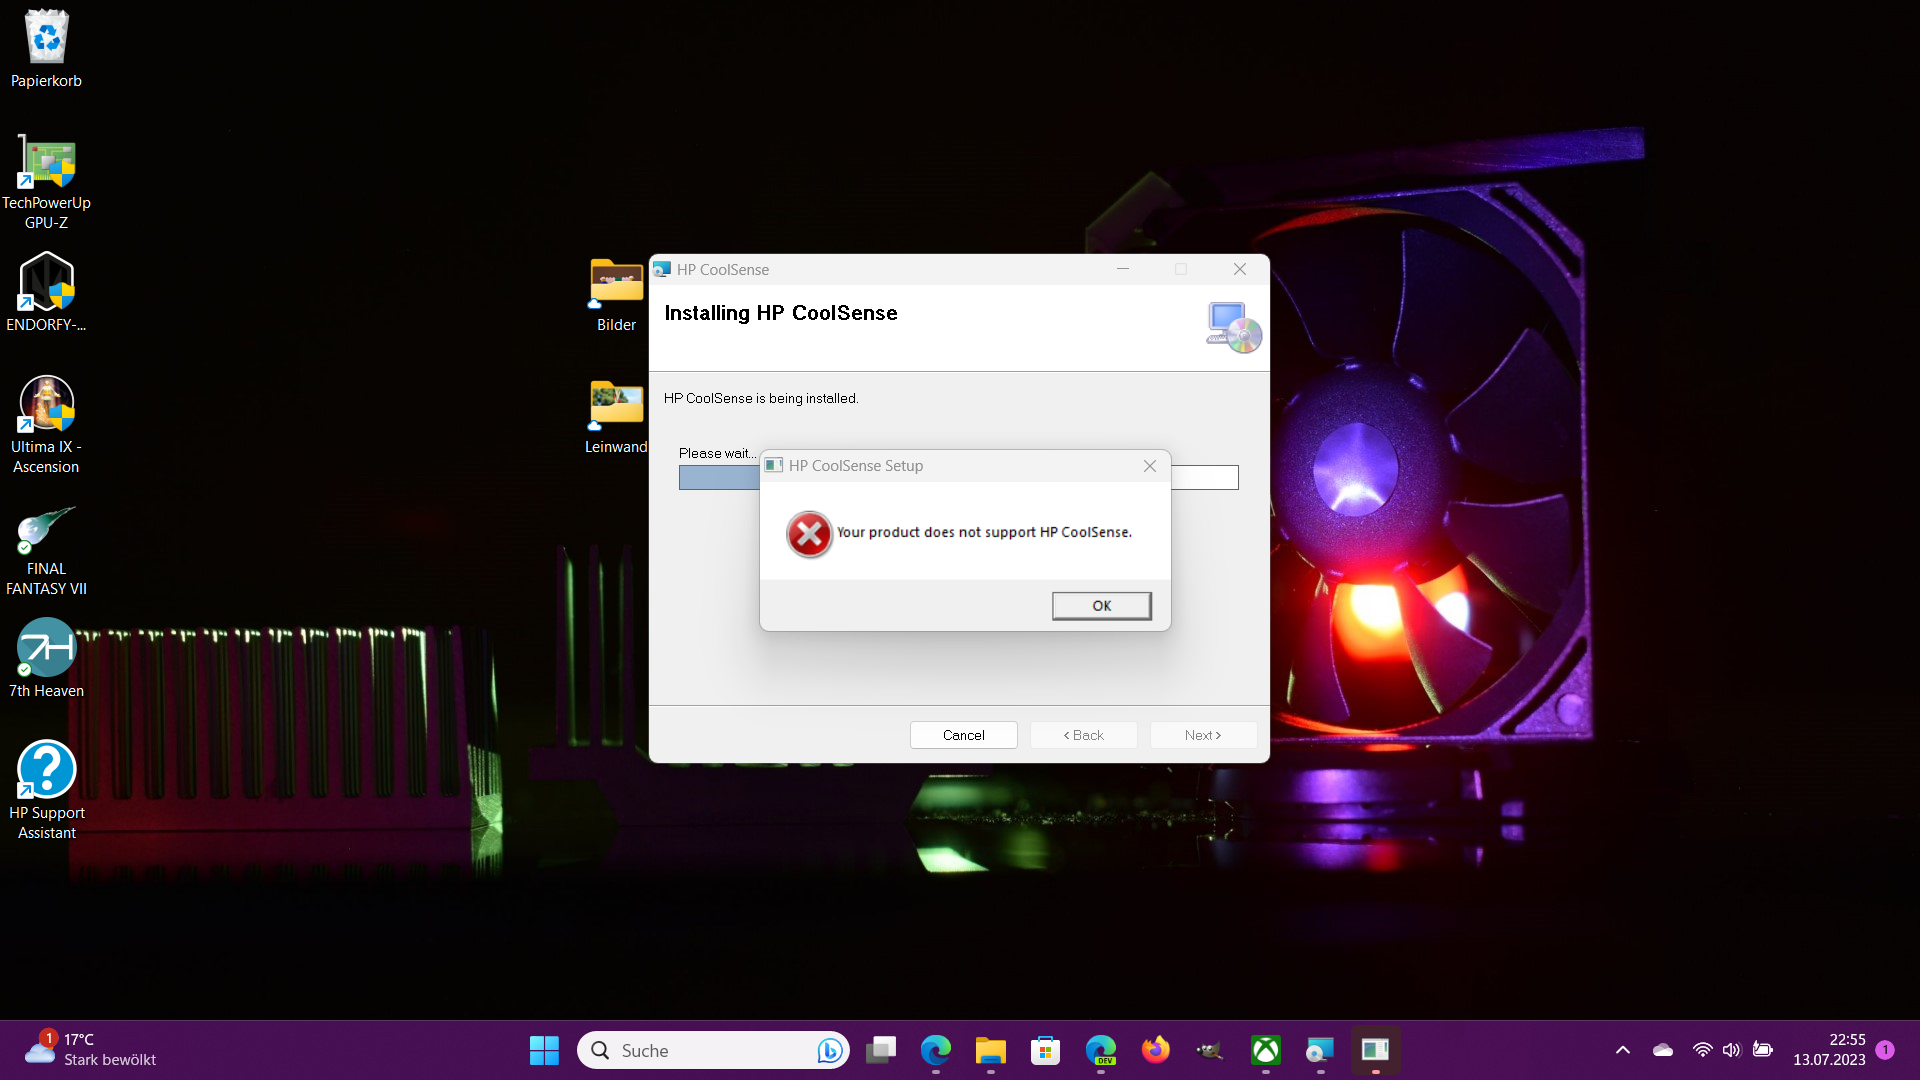Open Firefox from the taskbar
The height and width of the screenshot is (1080, 1920).
[x=1155, y=1050]
